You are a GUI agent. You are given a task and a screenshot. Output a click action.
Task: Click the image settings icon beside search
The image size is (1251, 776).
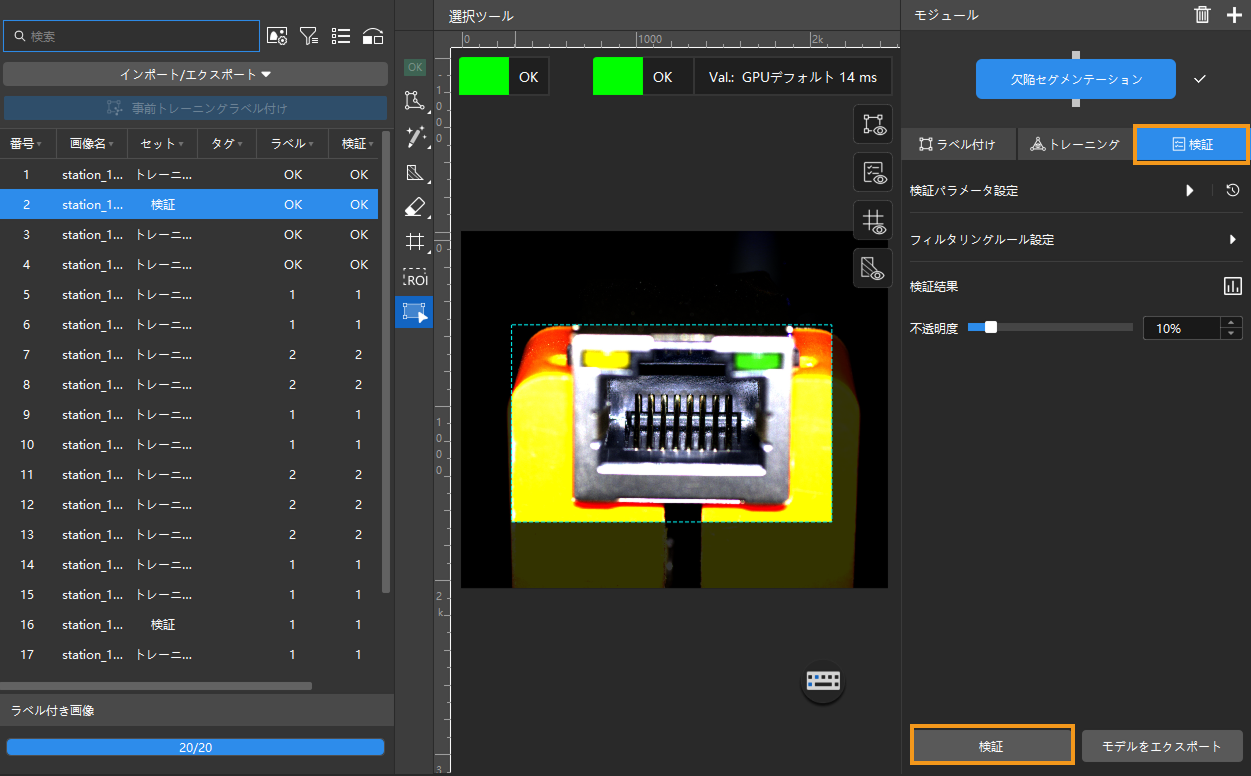pos(277,36)
